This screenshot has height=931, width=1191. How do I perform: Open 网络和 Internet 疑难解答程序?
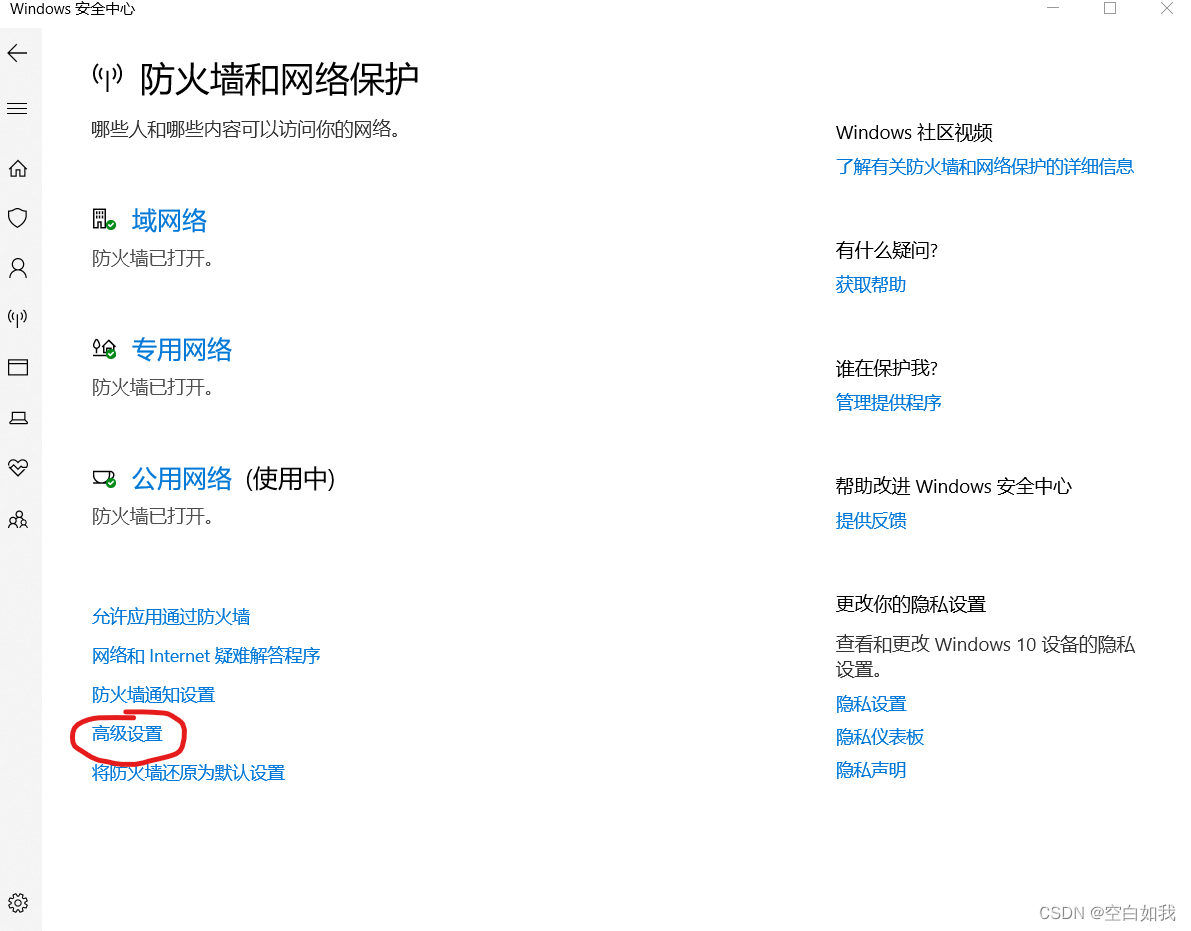pyautogui.click(x=206, y=655)
